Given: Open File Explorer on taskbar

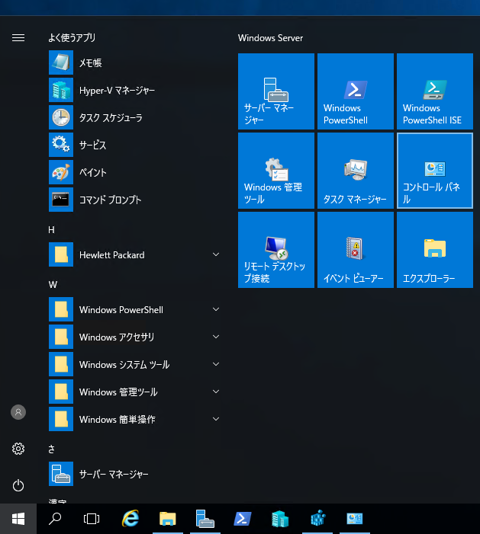Looking at the screenshot, I should [168, 519].
